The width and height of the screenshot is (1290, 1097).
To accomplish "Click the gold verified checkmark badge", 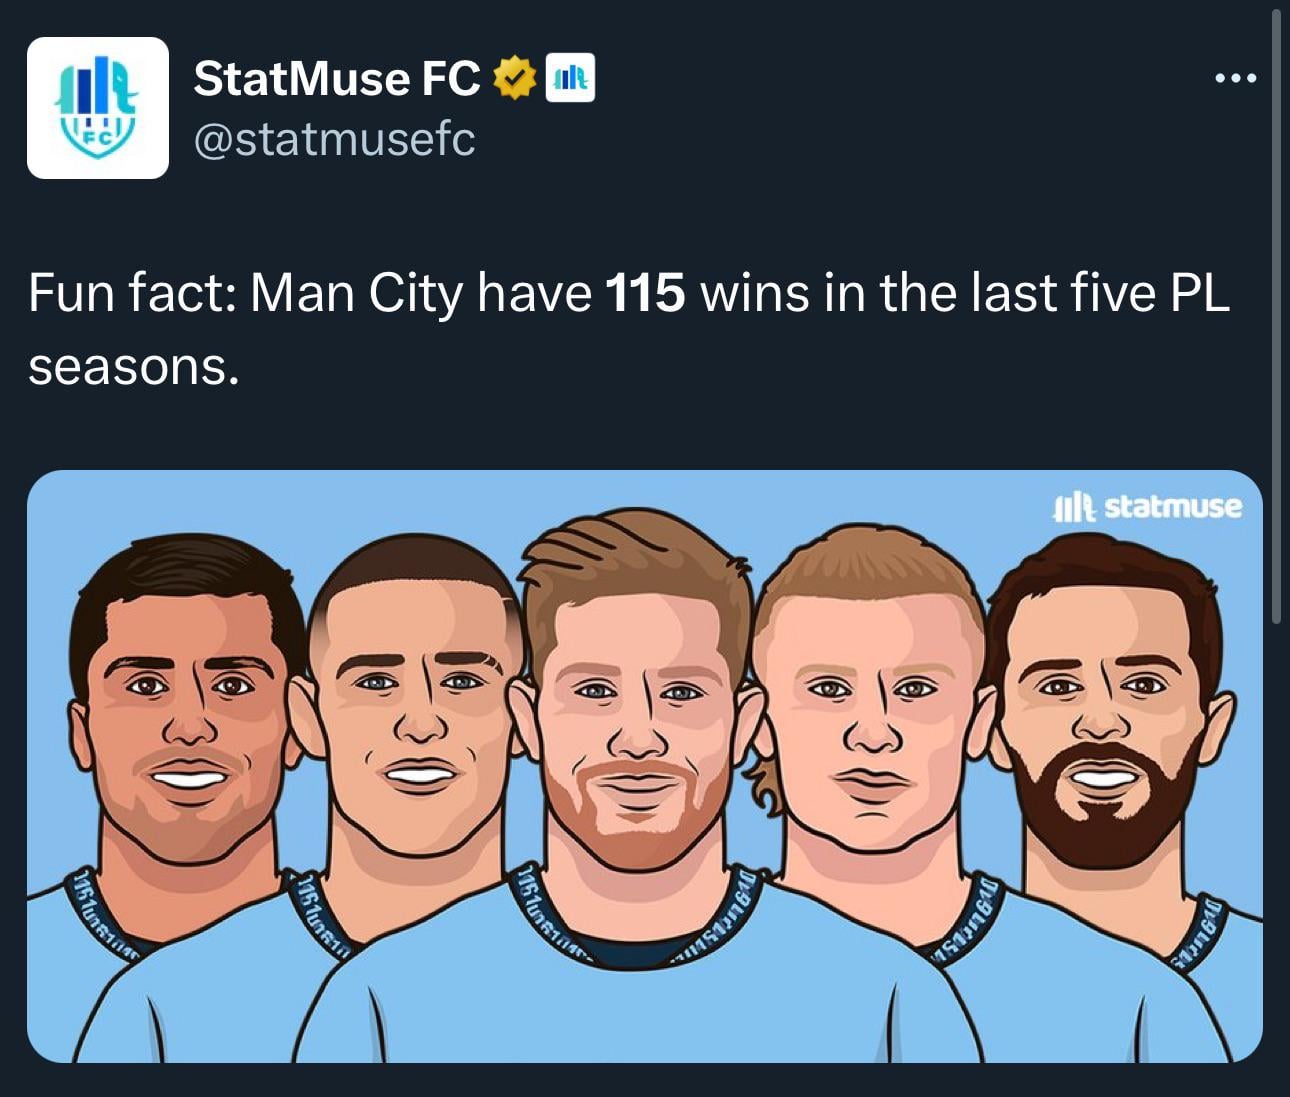I will point(514,78).
